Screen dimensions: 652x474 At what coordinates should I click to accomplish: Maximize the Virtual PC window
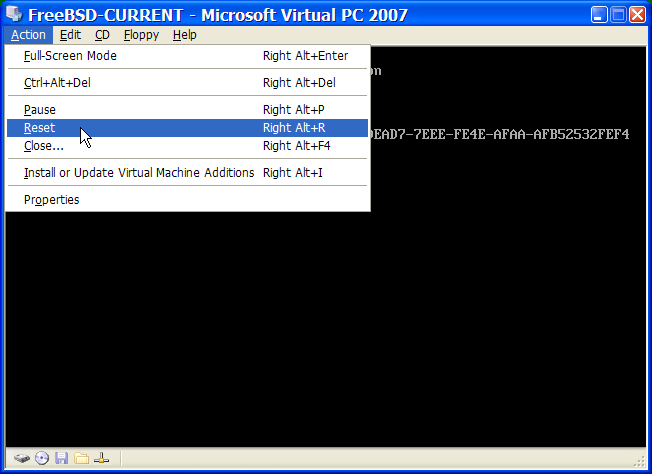coord(618,15)
